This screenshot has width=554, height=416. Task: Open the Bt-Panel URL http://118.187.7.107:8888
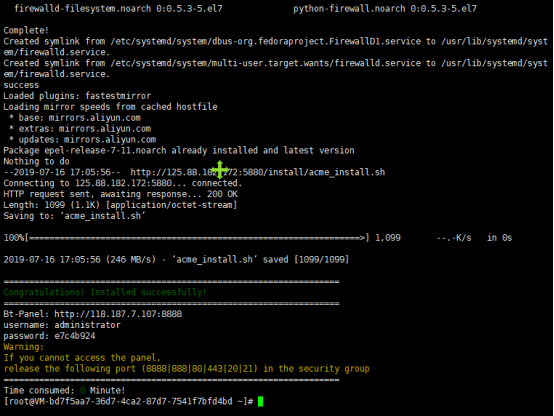point(118,314)
